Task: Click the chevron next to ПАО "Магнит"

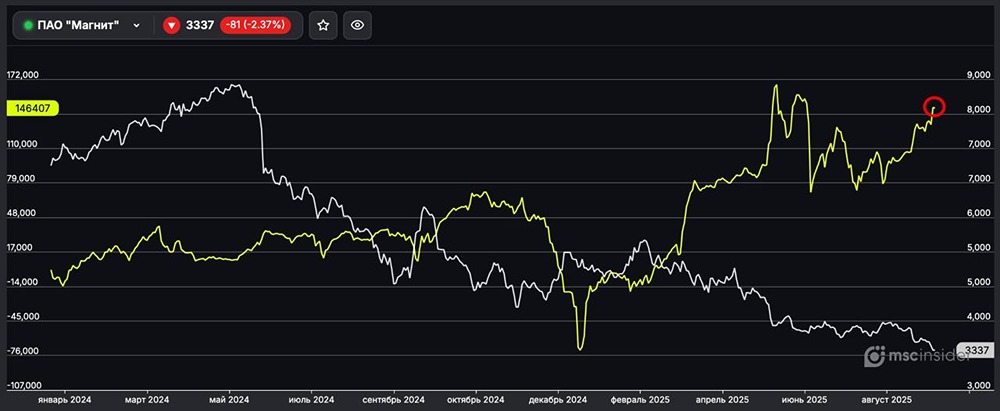Action: coord(136,26)
